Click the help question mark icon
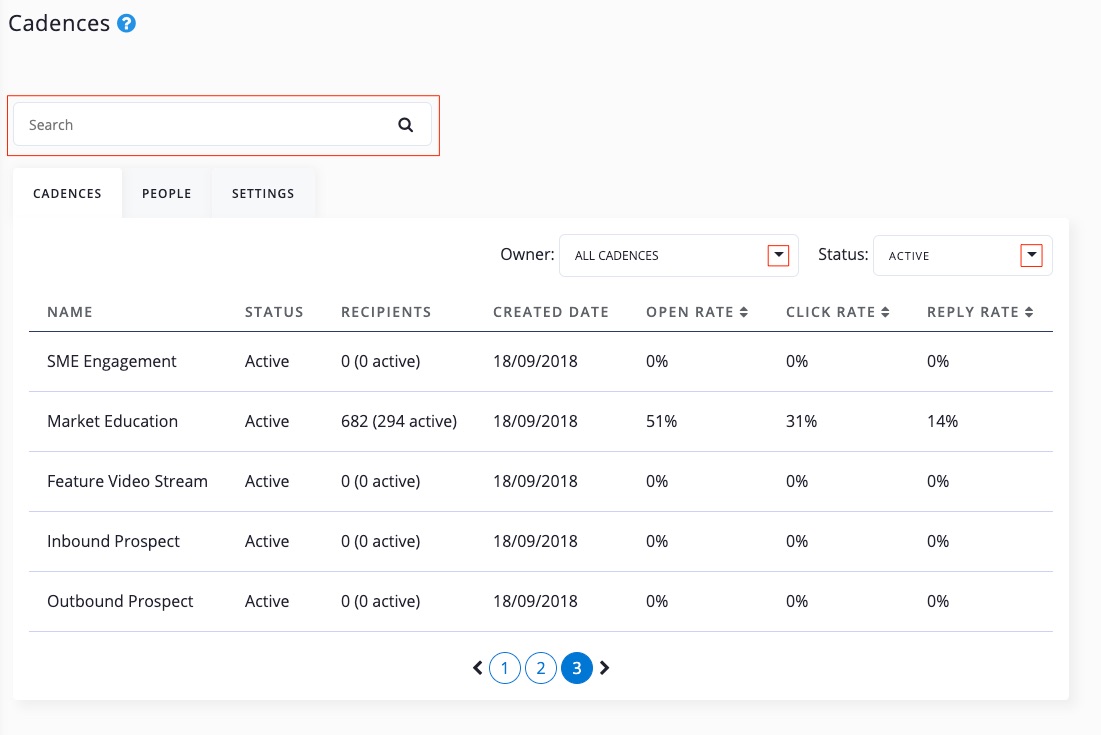Viewport: 1101px width, 735px height. click(x=126, y=24)
